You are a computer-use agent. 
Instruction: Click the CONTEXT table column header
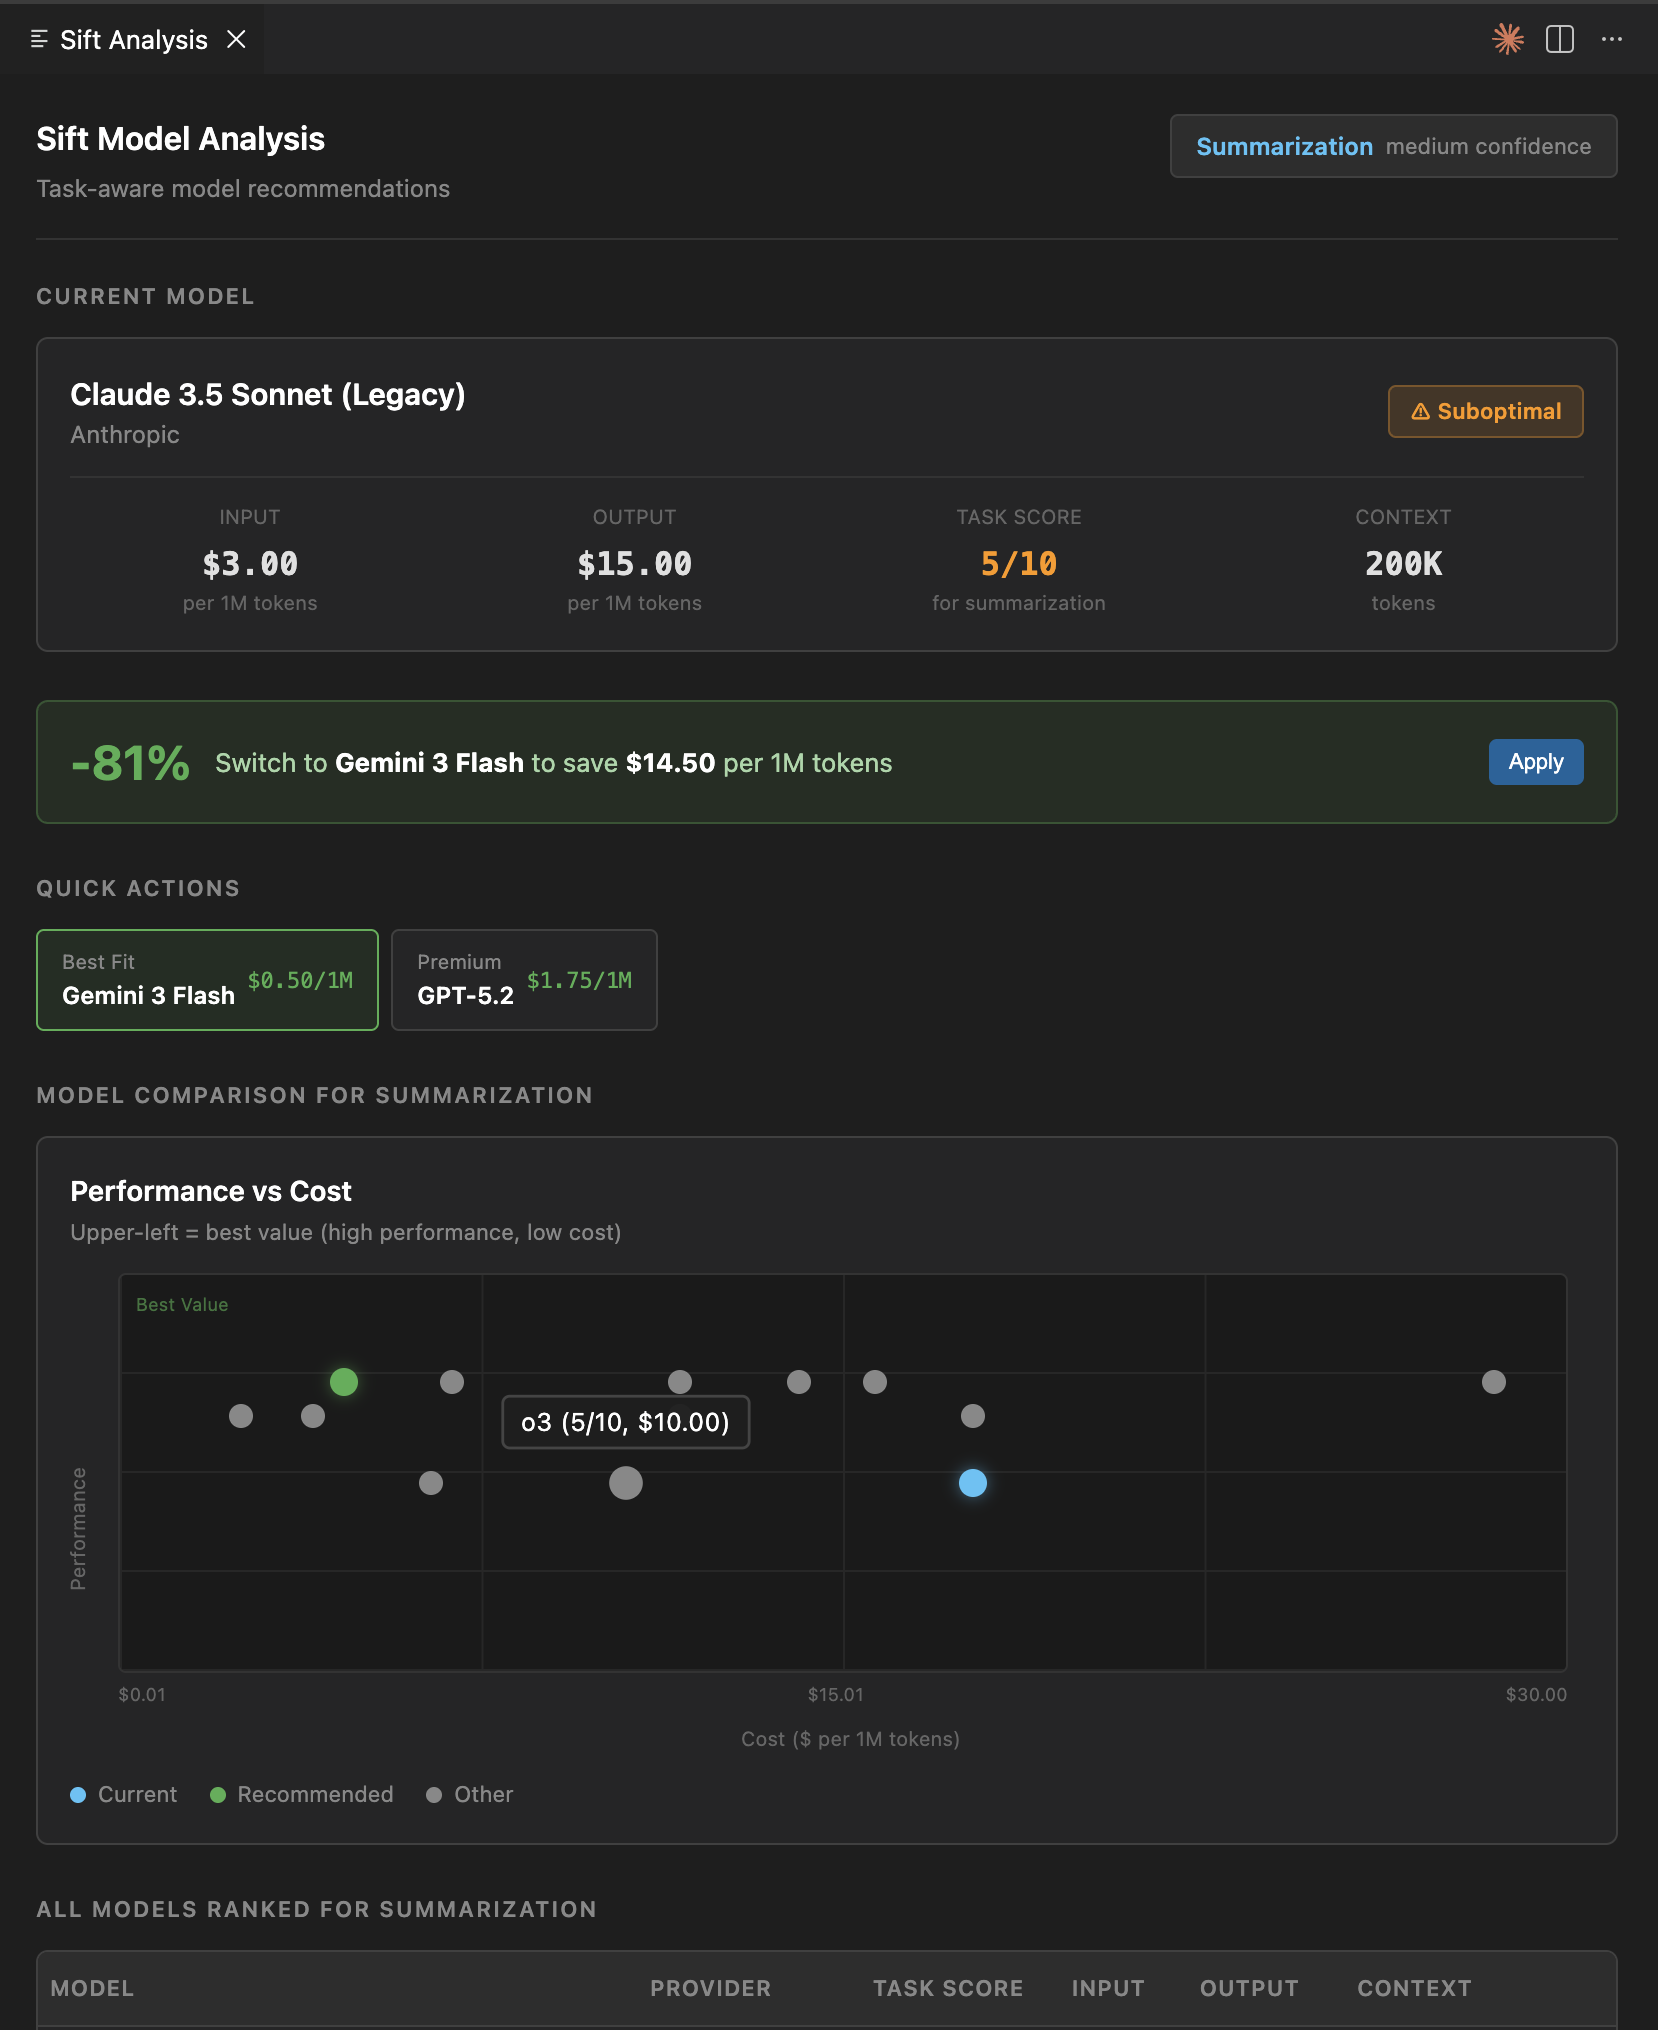pyautogui.click(x=1414, y=1988)
